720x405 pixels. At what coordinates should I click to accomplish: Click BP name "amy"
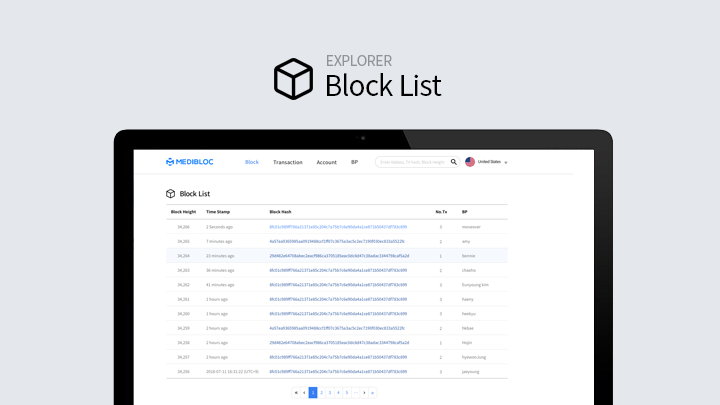click(x=466, y=242)
